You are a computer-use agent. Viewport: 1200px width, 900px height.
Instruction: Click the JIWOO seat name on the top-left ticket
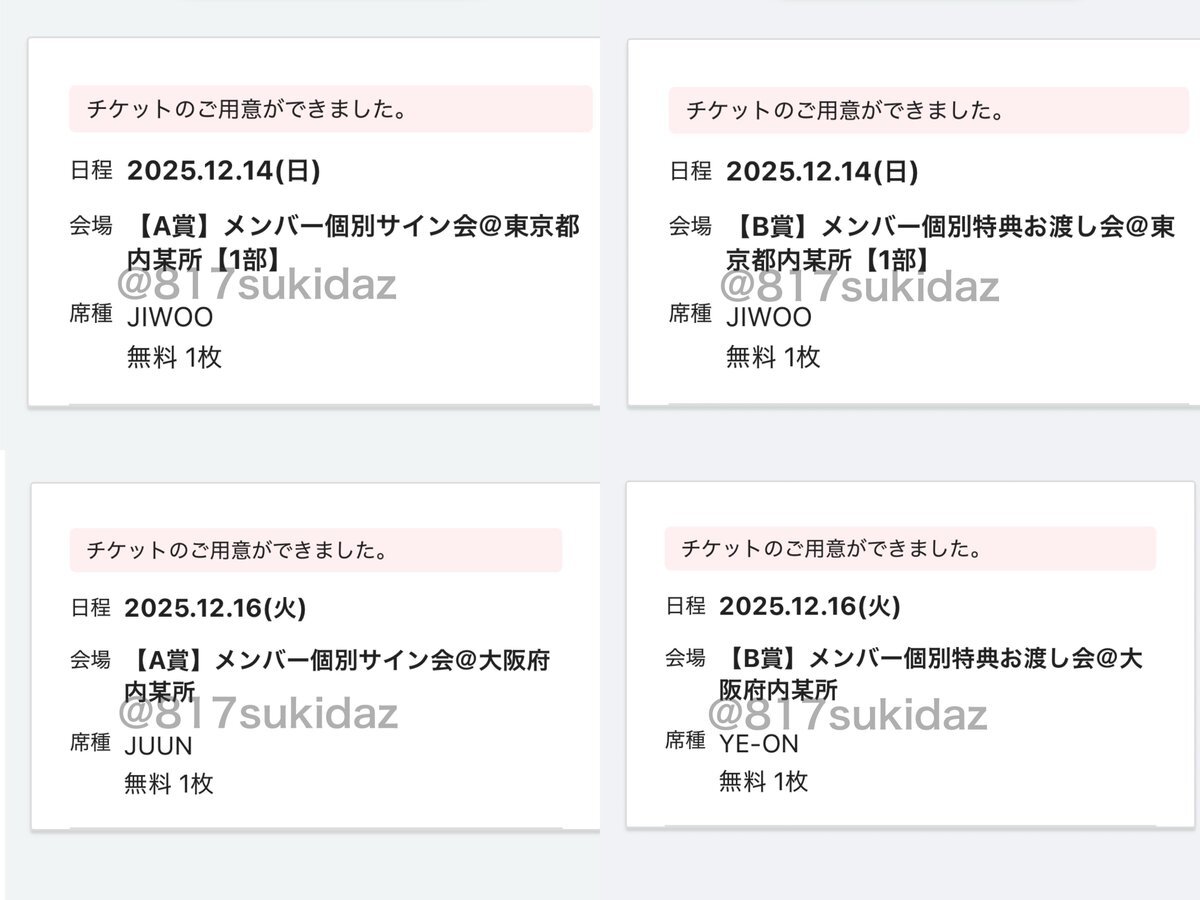point(166,317)
